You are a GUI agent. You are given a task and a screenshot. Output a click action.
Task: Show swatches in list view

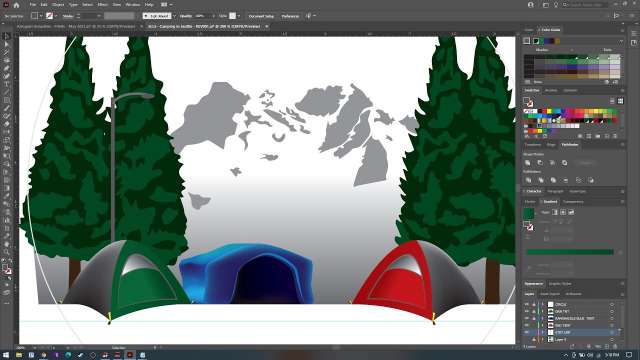[612, 101]
